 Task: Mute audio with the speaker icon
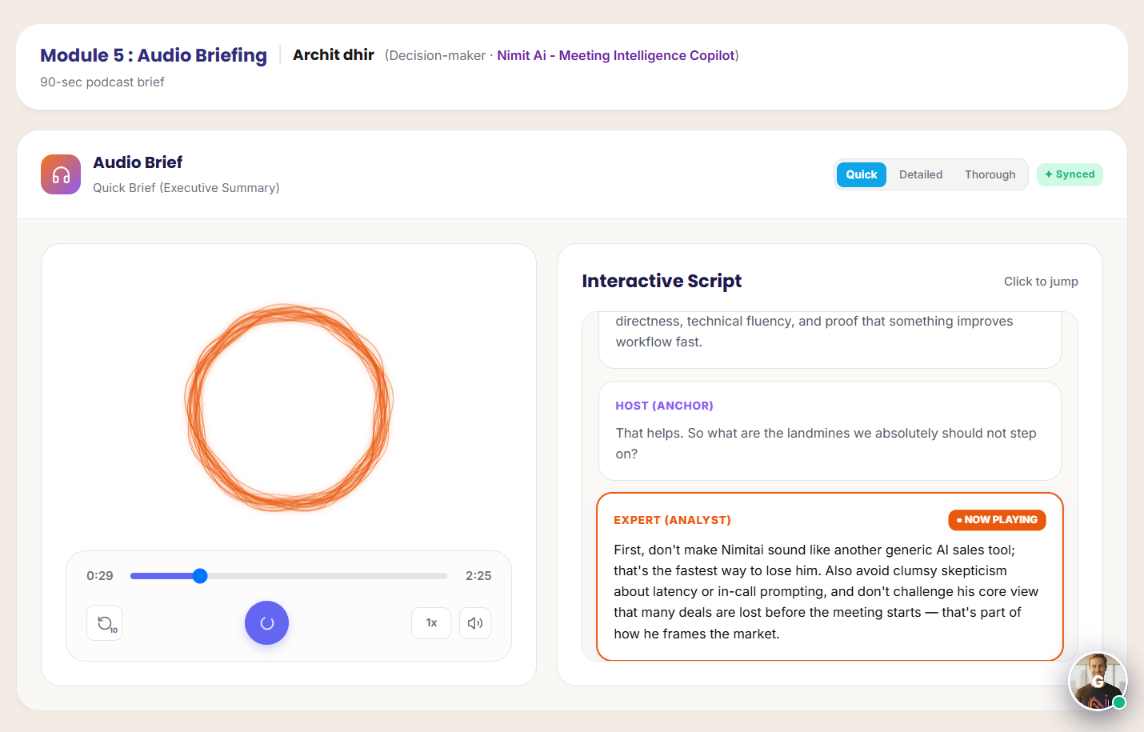475,623
